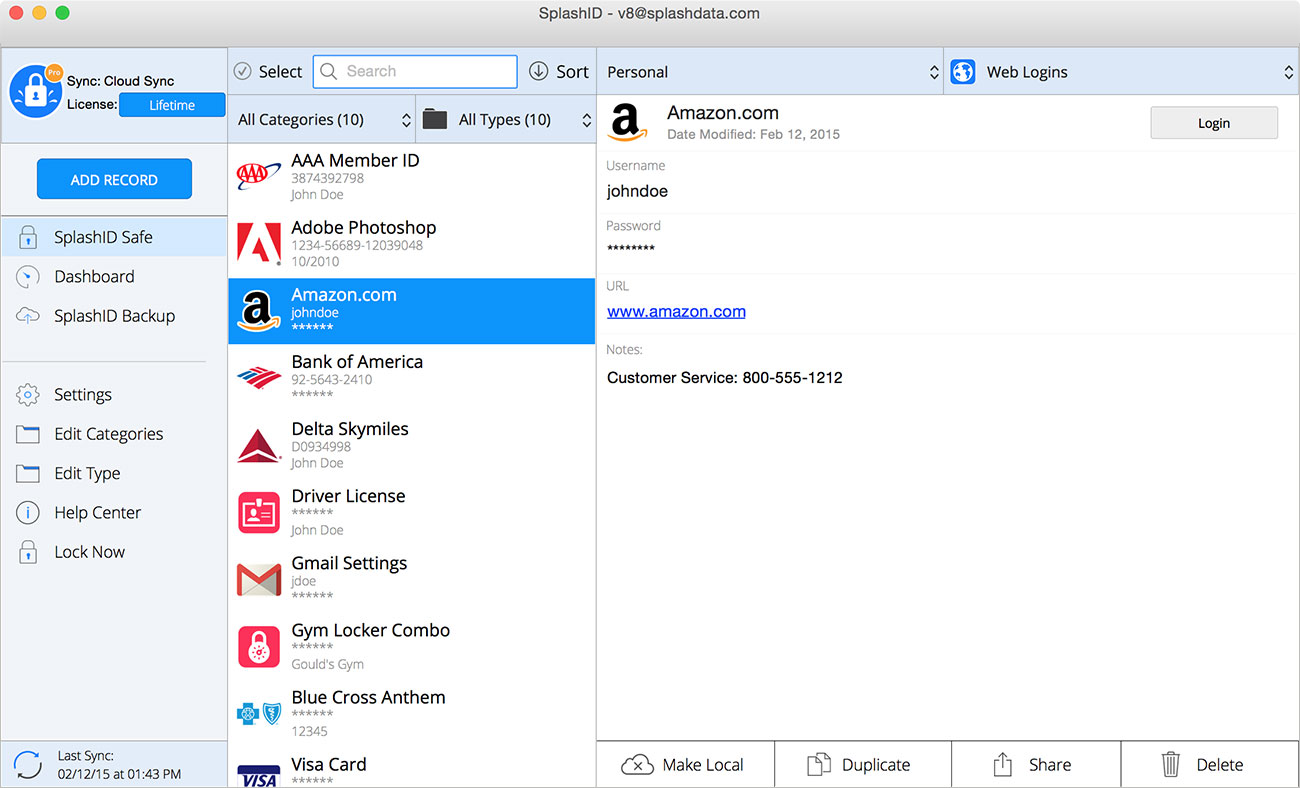1300x788 pixels.
Task: Click the Driver License ID card icon
Action: (259, 512)
